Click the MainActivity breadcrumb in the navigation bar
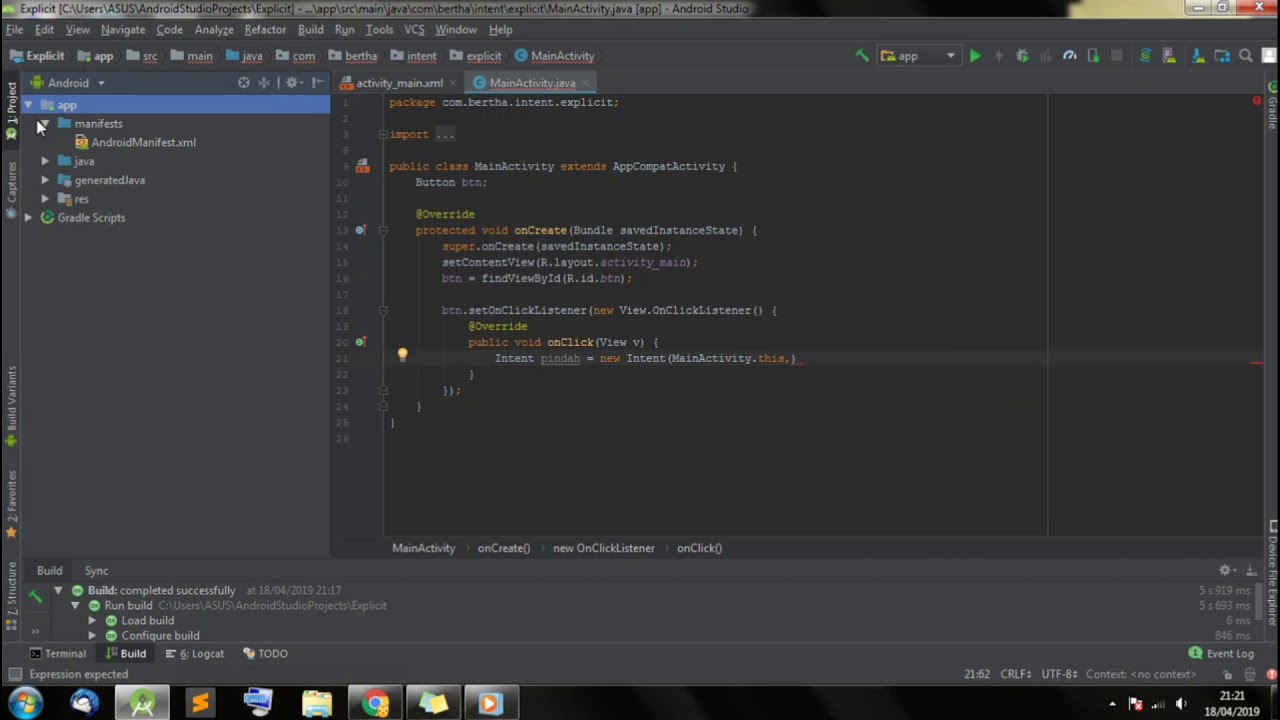Image resolution: width=1280 pixels, height=720 pixels. (554, 56)
